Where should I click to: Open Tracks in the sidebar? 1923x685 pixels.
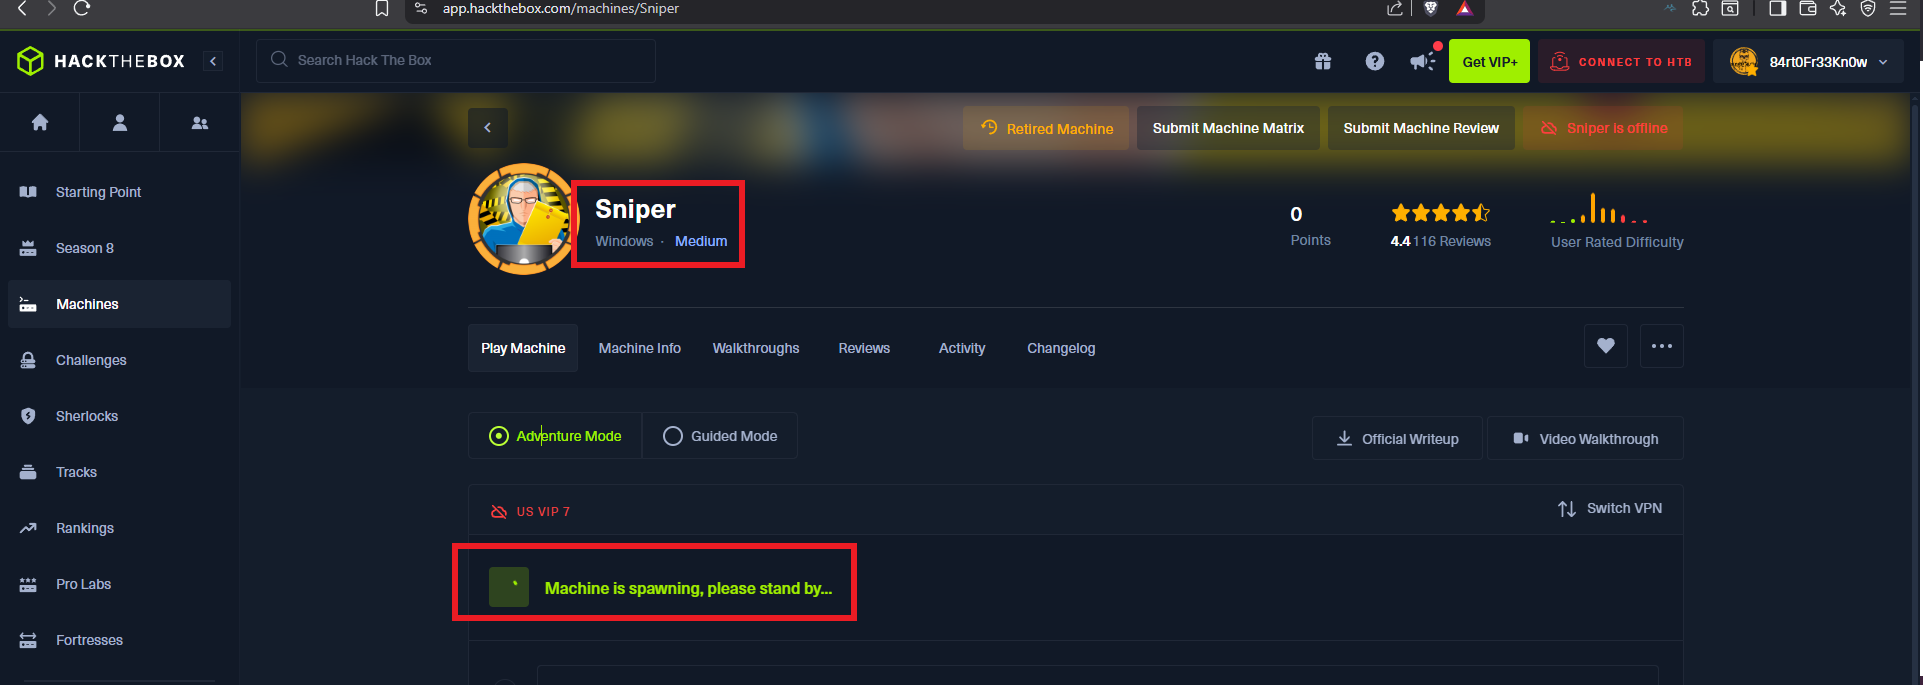tap(119, 472)
